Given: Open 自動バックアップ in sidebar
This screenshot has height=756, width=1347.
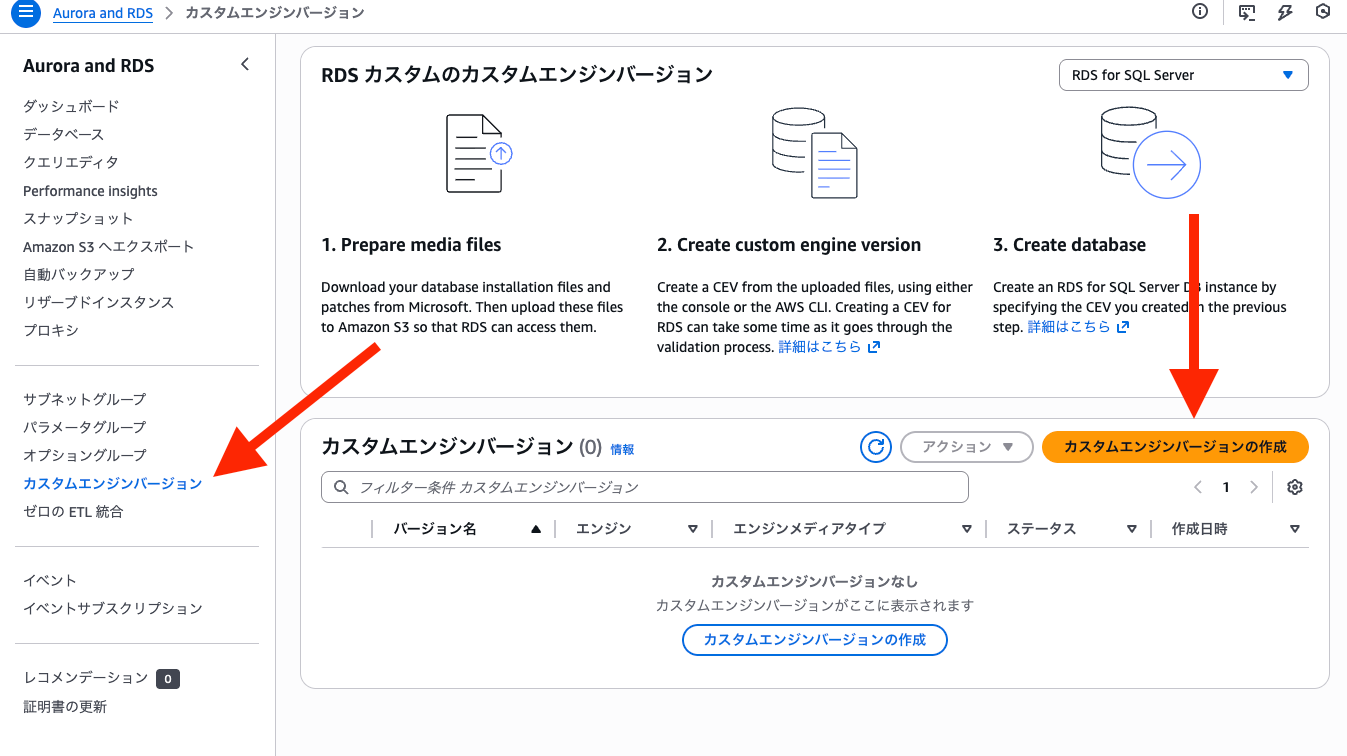Looking at the screenshot, I should click(x=79, y=274).
